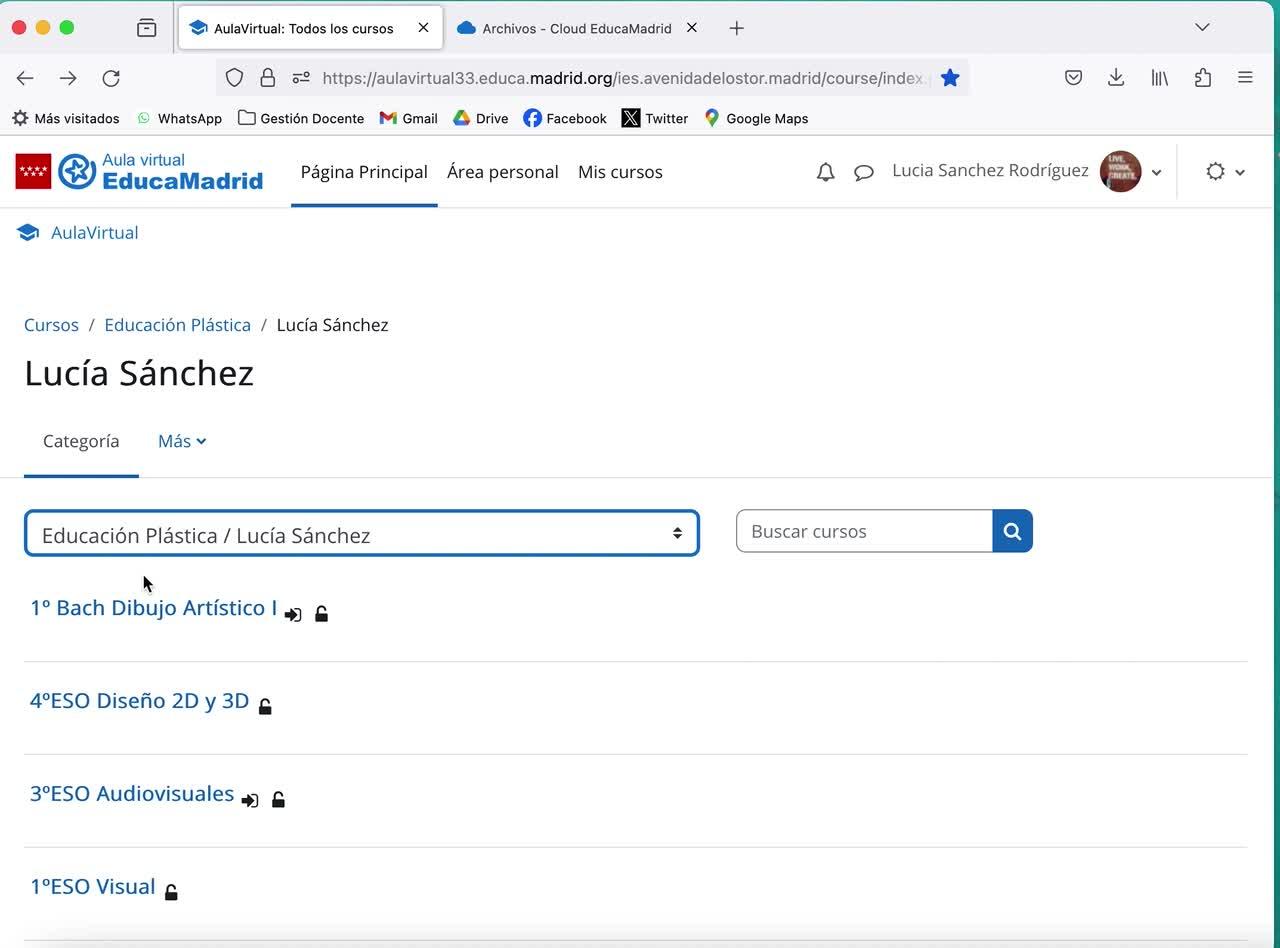The height and width of the screenshot is (948, 1280).
Task: Open the Drive bookmark
Action: [481, 118]
